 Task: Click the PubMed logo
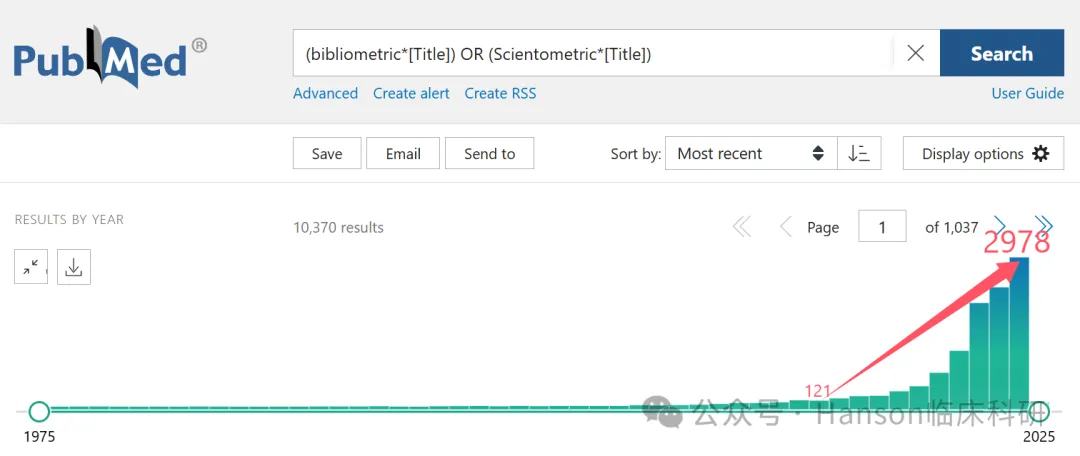click(109, 58)
